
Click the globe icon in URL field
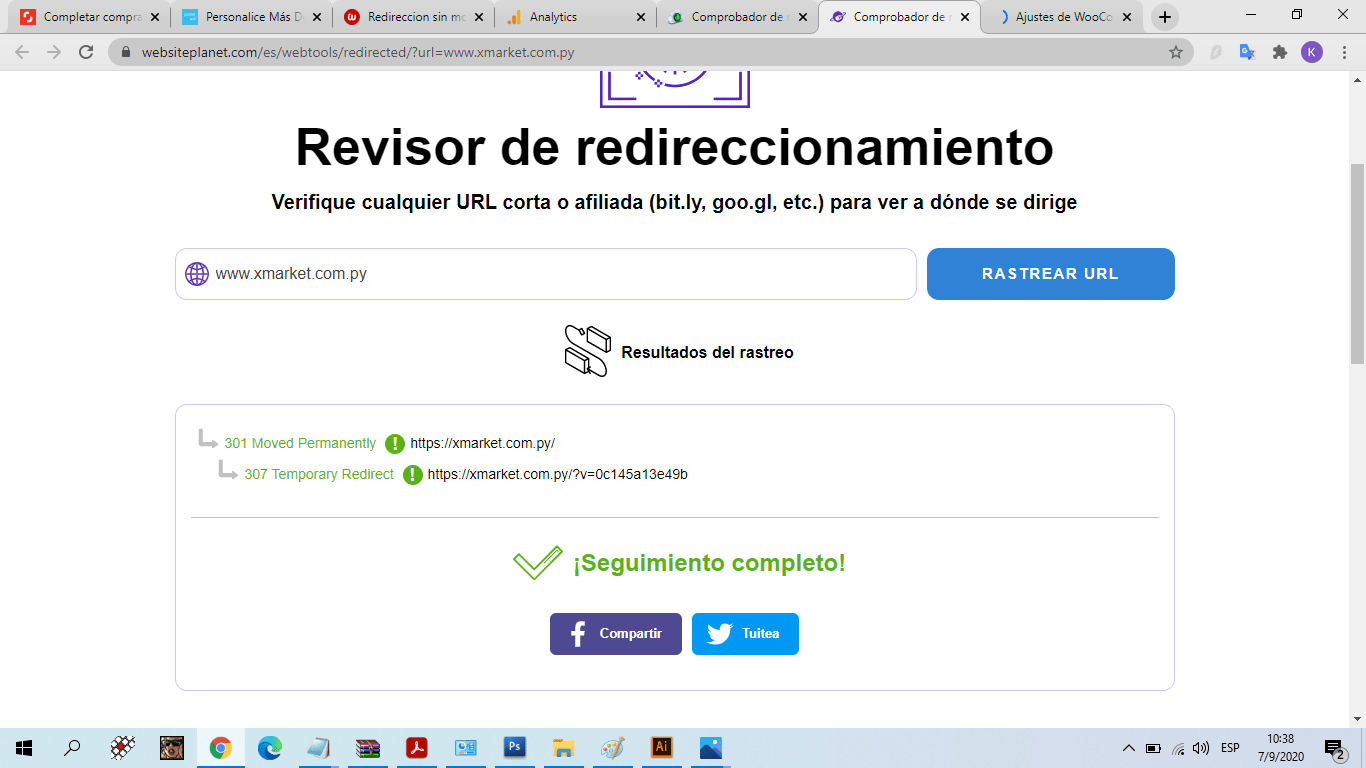click(x=197, y=274)
